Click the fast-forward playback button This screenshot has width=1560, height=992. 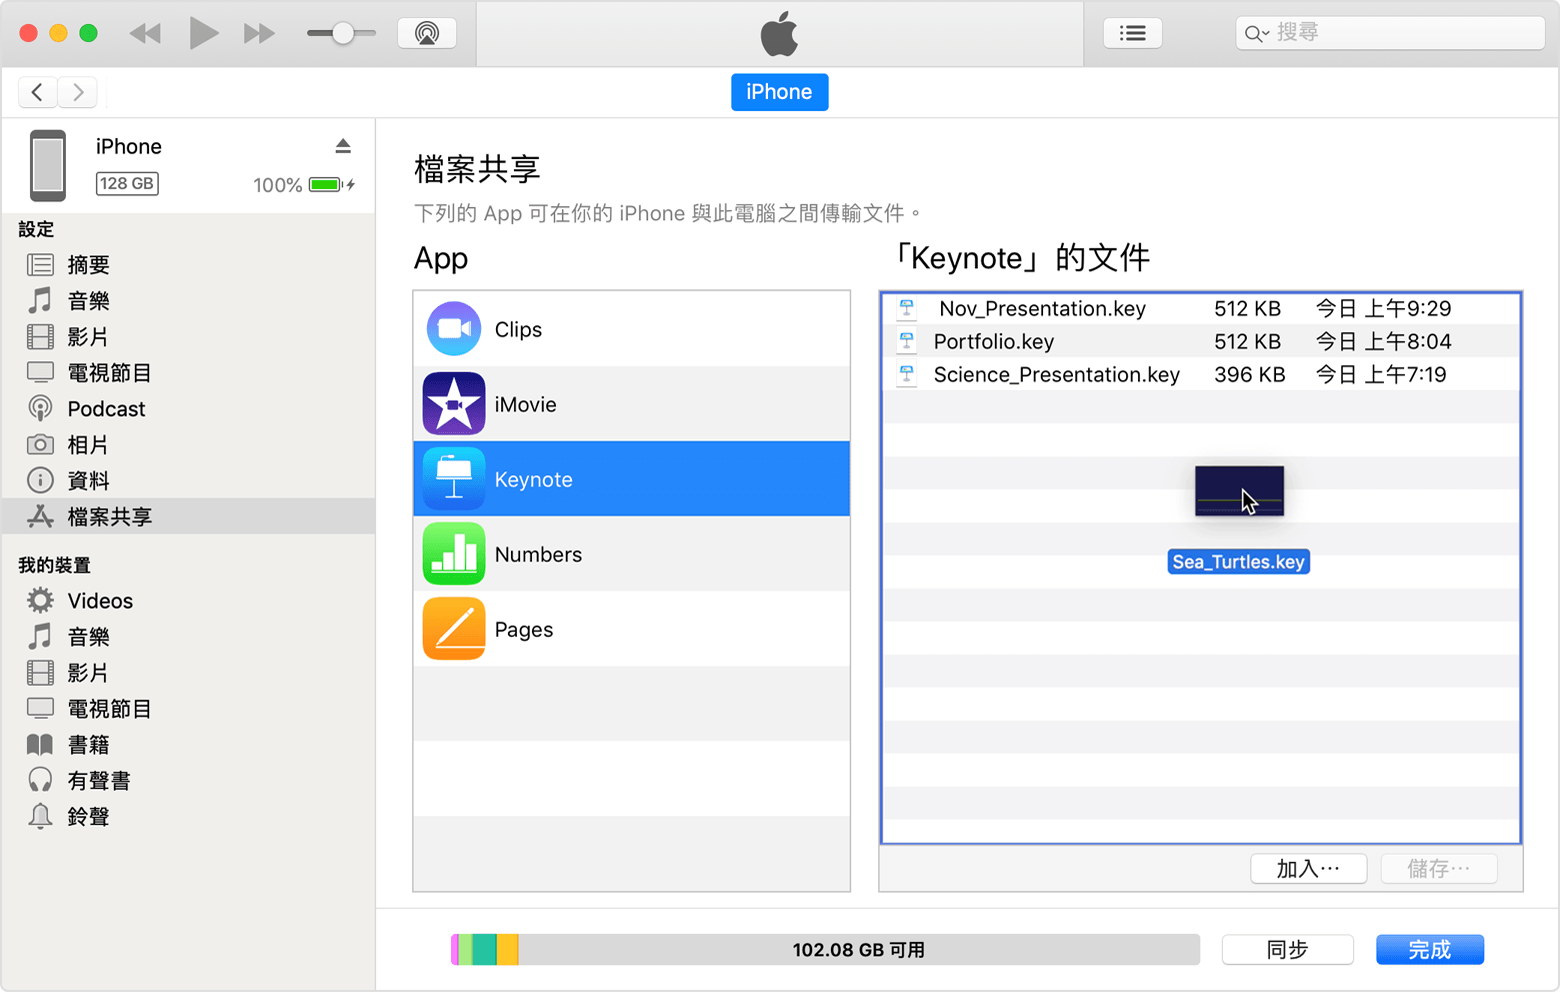tap(259, 33)
